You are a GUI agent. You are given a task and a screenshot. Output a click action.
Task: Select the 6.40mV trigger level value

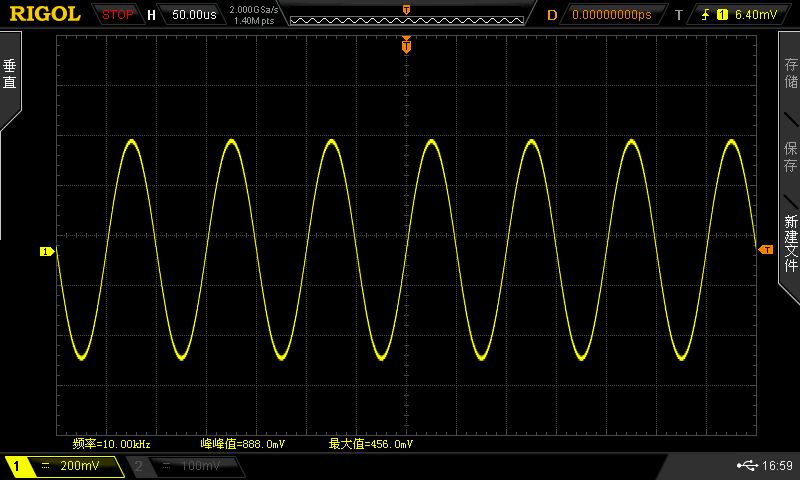(x=756, y=15)
